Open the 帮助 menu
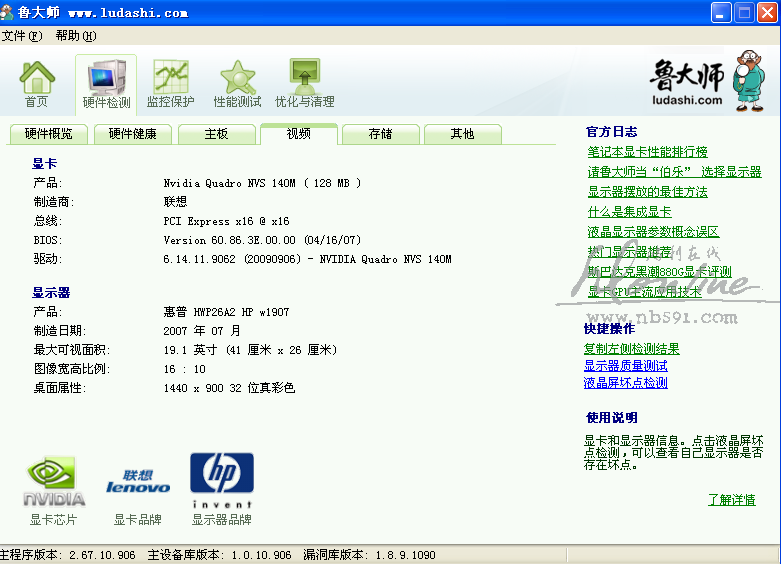This screenshot has width=781, height=564. coord(75,36)
